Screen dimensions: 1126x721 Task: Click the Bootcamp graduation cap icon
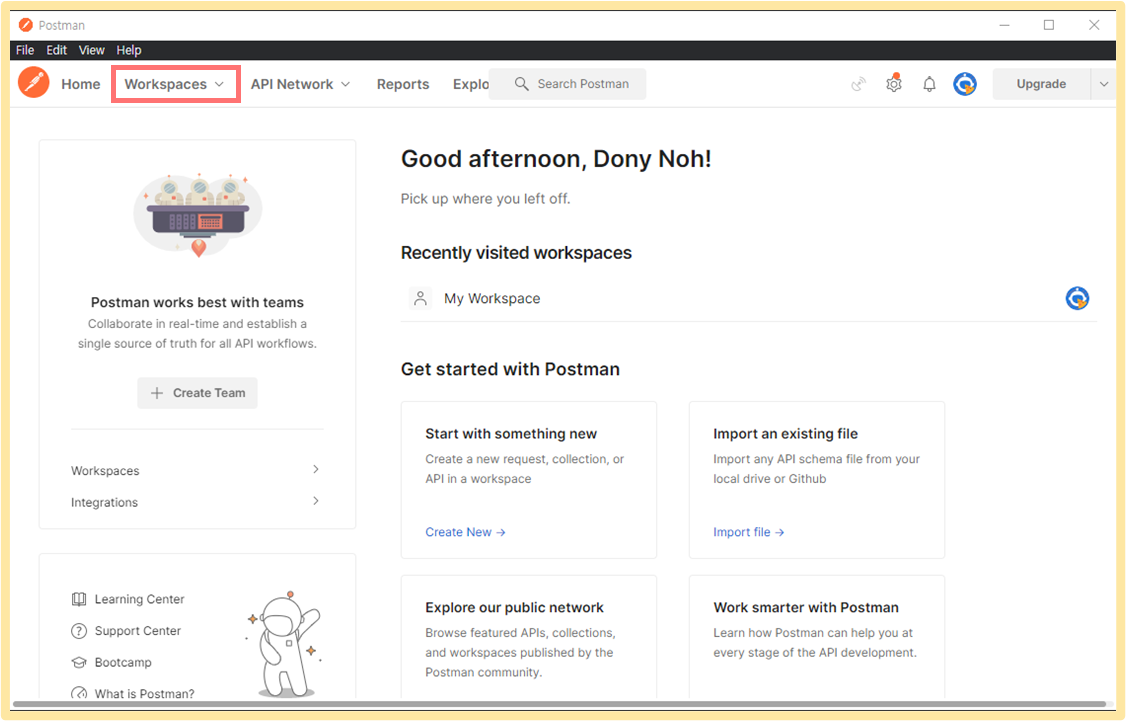click(79, 662)
